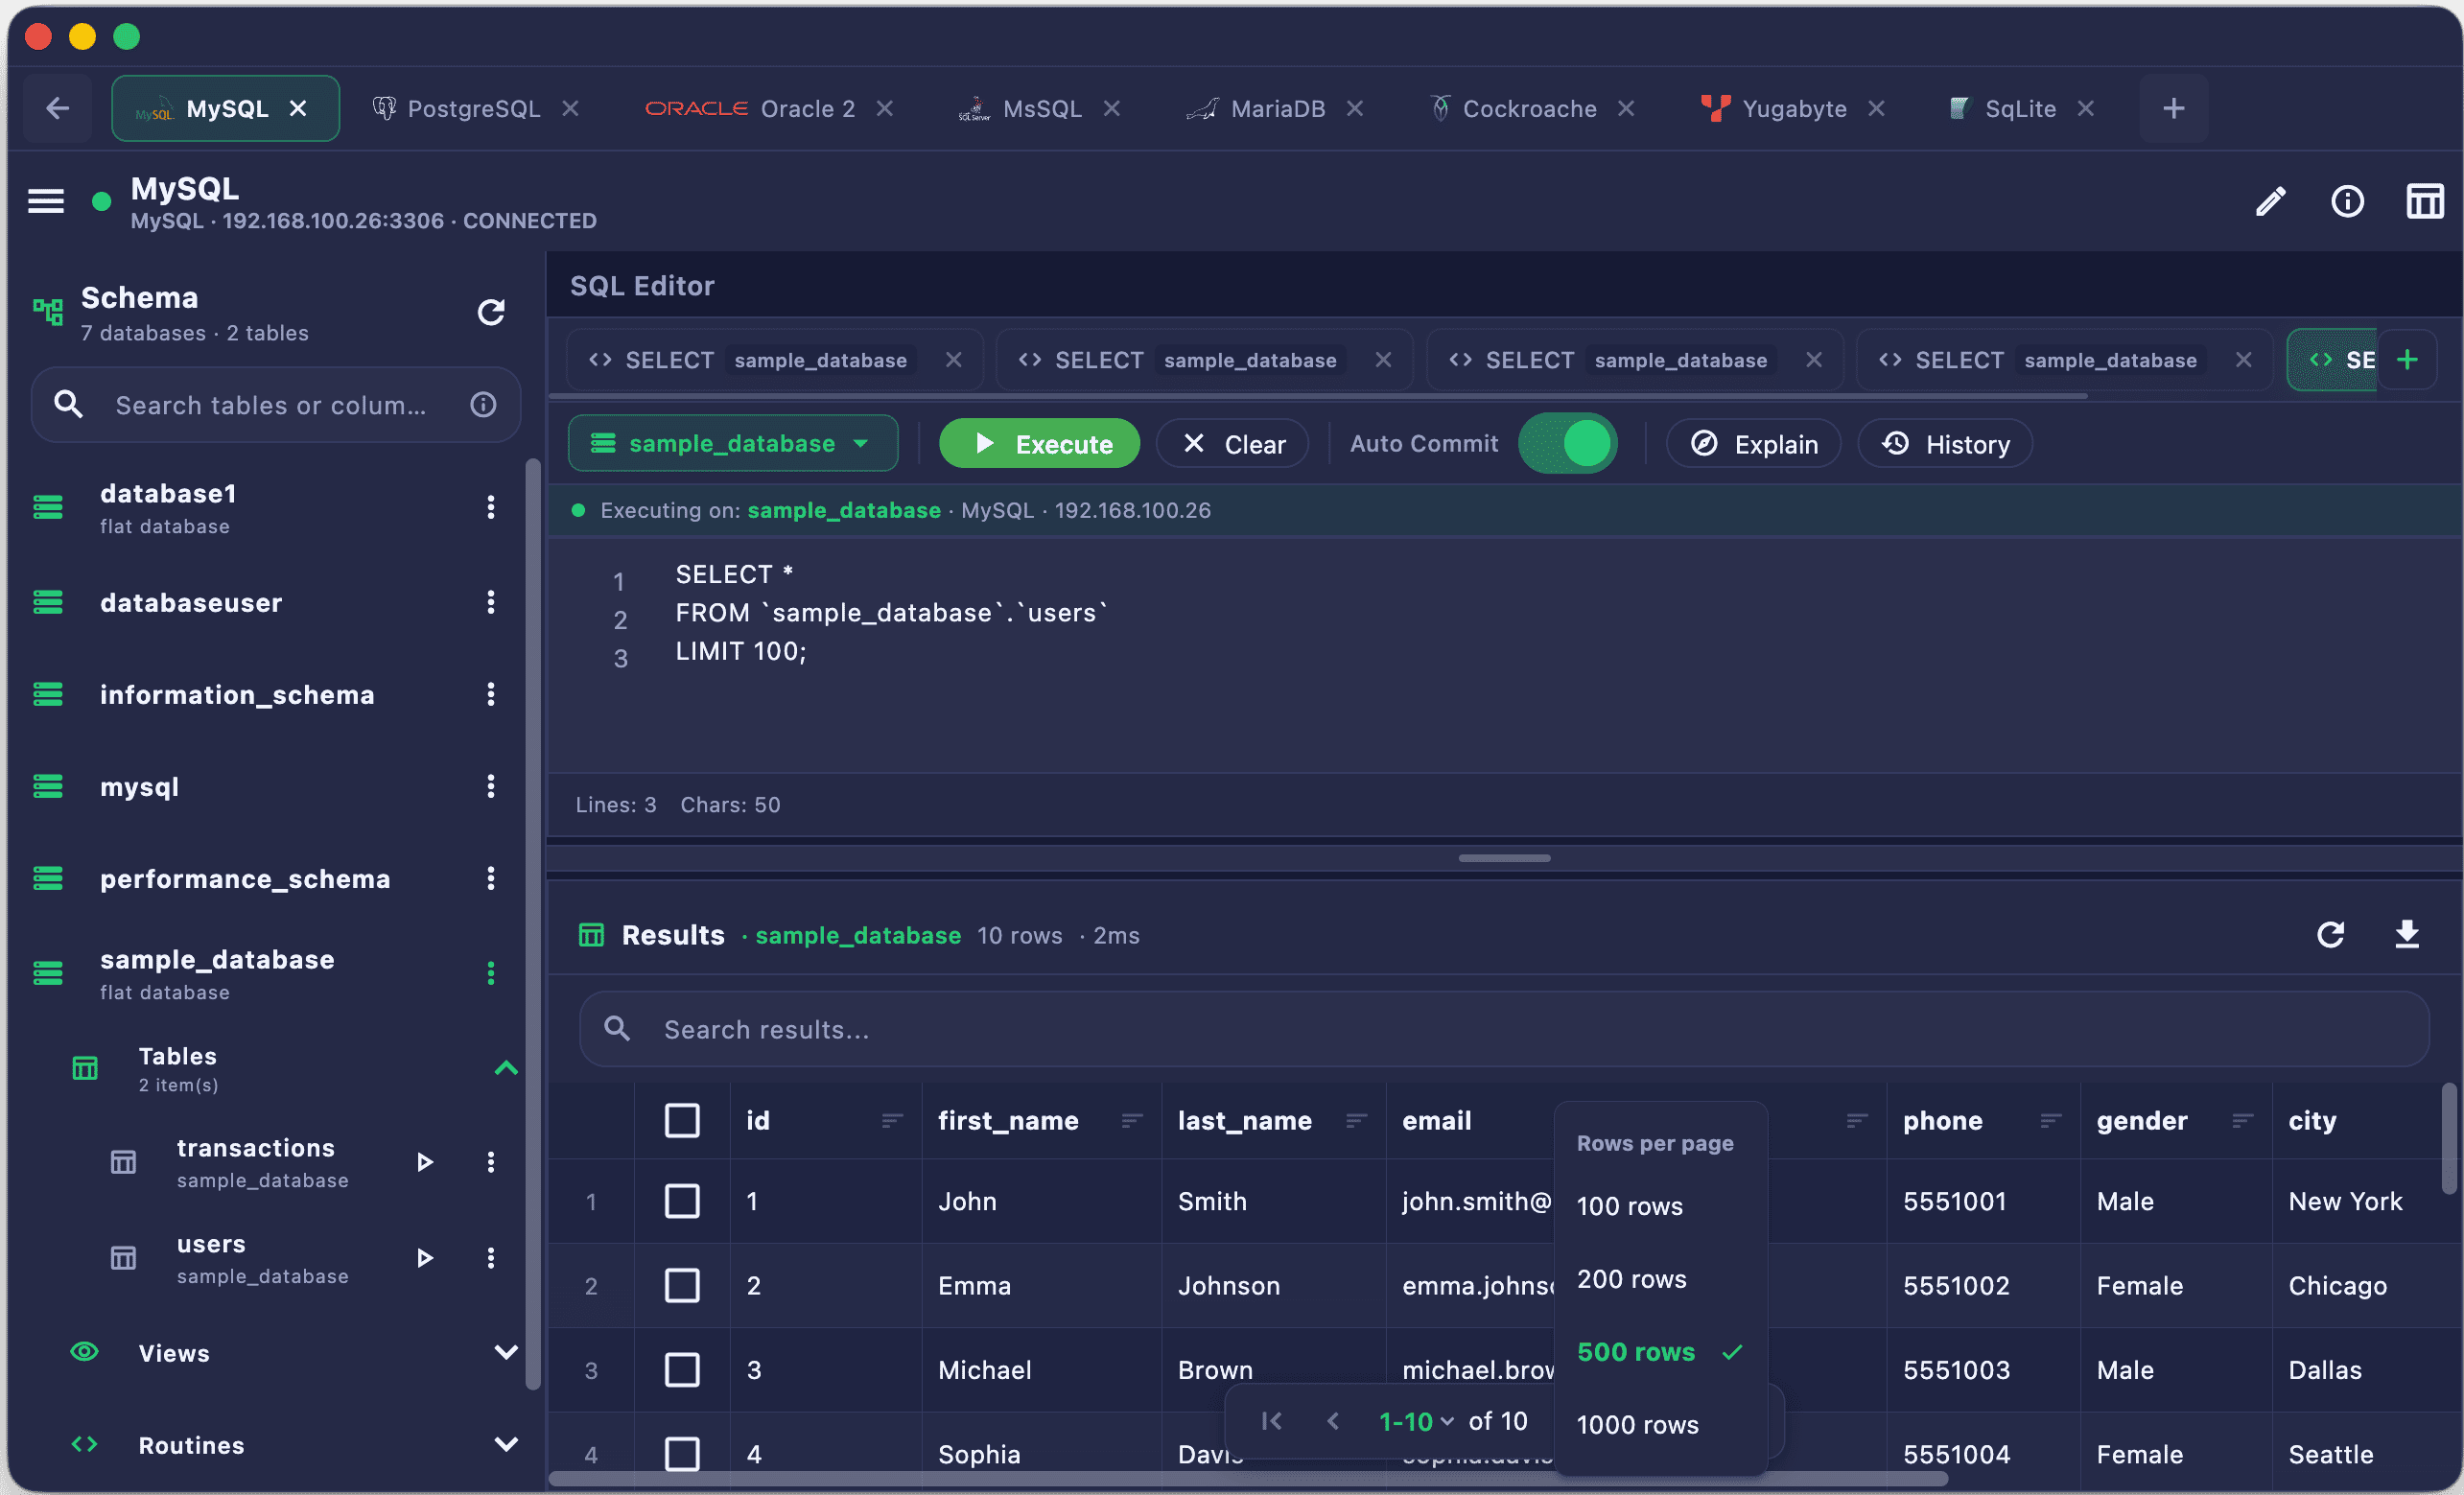The width and height of the screenshot is (2464, 1495).
Task: Click the gender column sort icon
Action: pos(2243,1121)
